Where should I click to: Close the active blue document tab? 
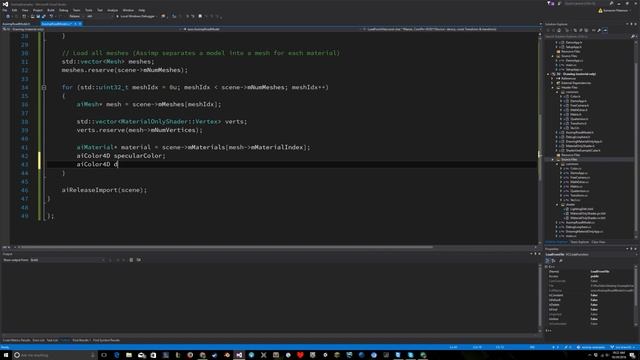coord(80,24)
